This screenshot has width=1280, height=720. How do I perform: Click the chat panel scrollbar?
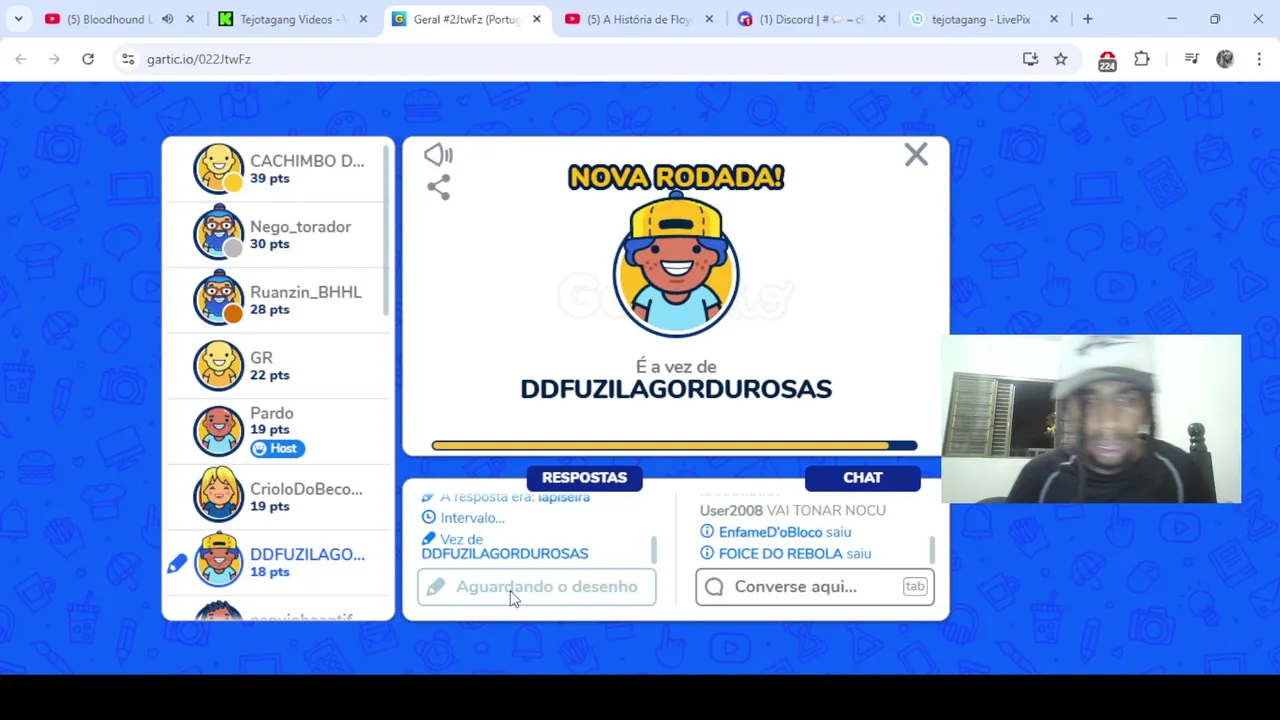click(x=932, y=549)
